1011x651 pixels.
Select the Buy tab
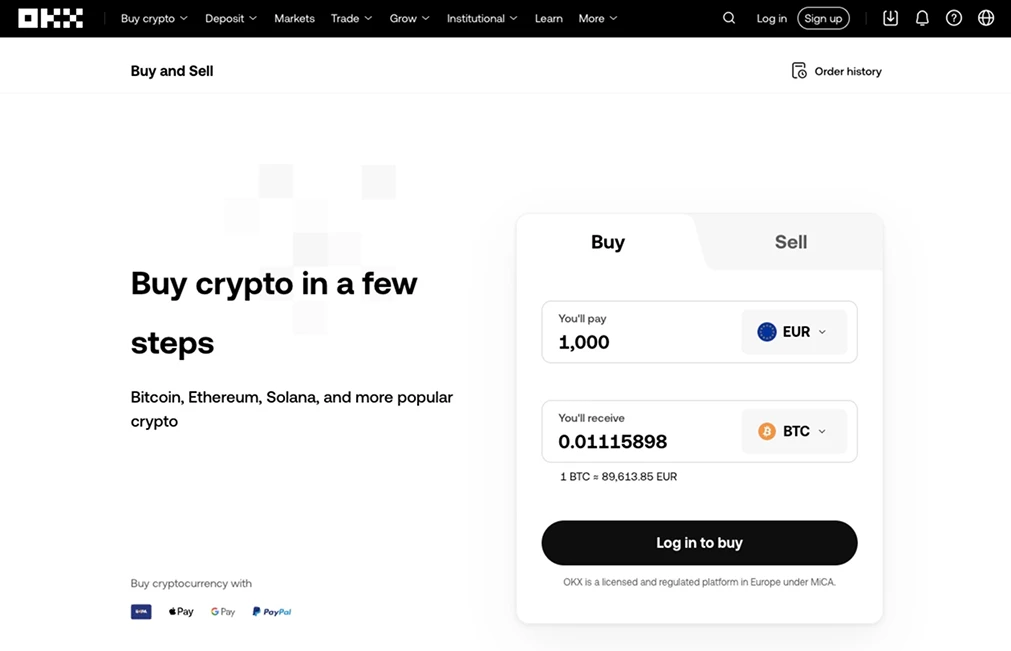[x=607, y=242]
